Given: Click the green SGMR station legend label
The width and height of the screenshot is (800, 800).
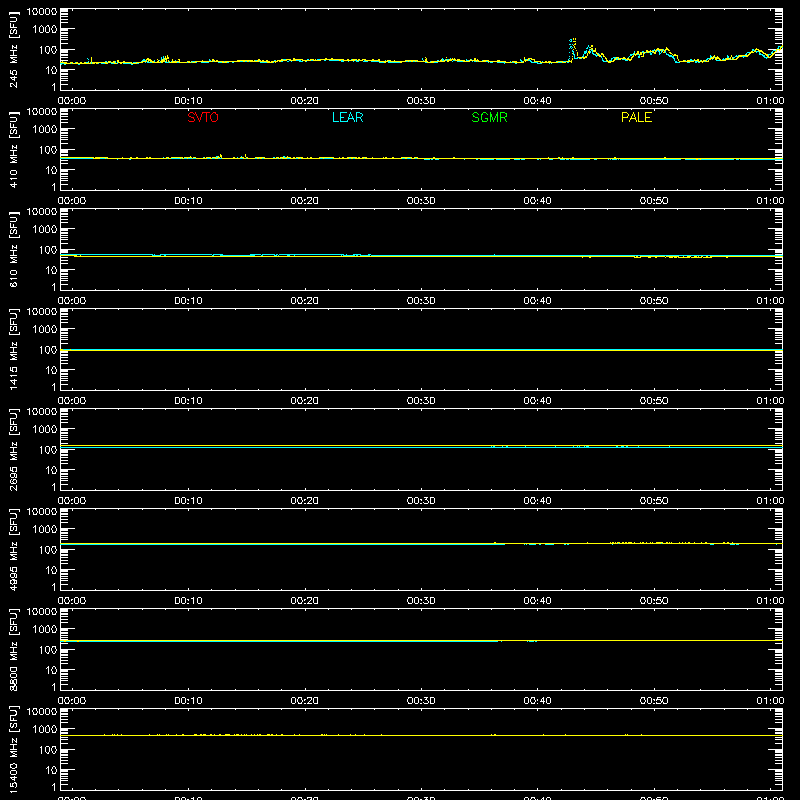Looking at the screenshot, I should pyautogui.click(x=489, y=117).
